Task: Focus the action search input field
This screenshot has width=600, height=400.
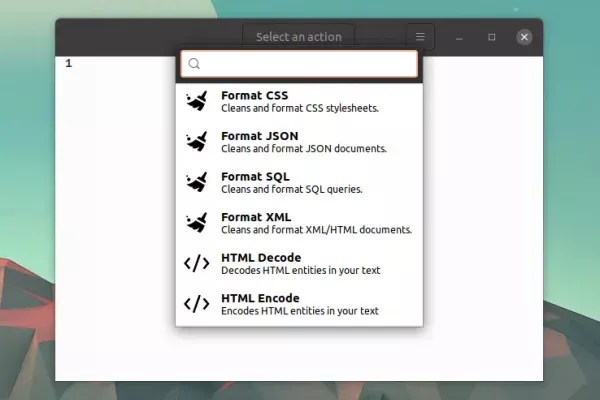Action: 299,64
